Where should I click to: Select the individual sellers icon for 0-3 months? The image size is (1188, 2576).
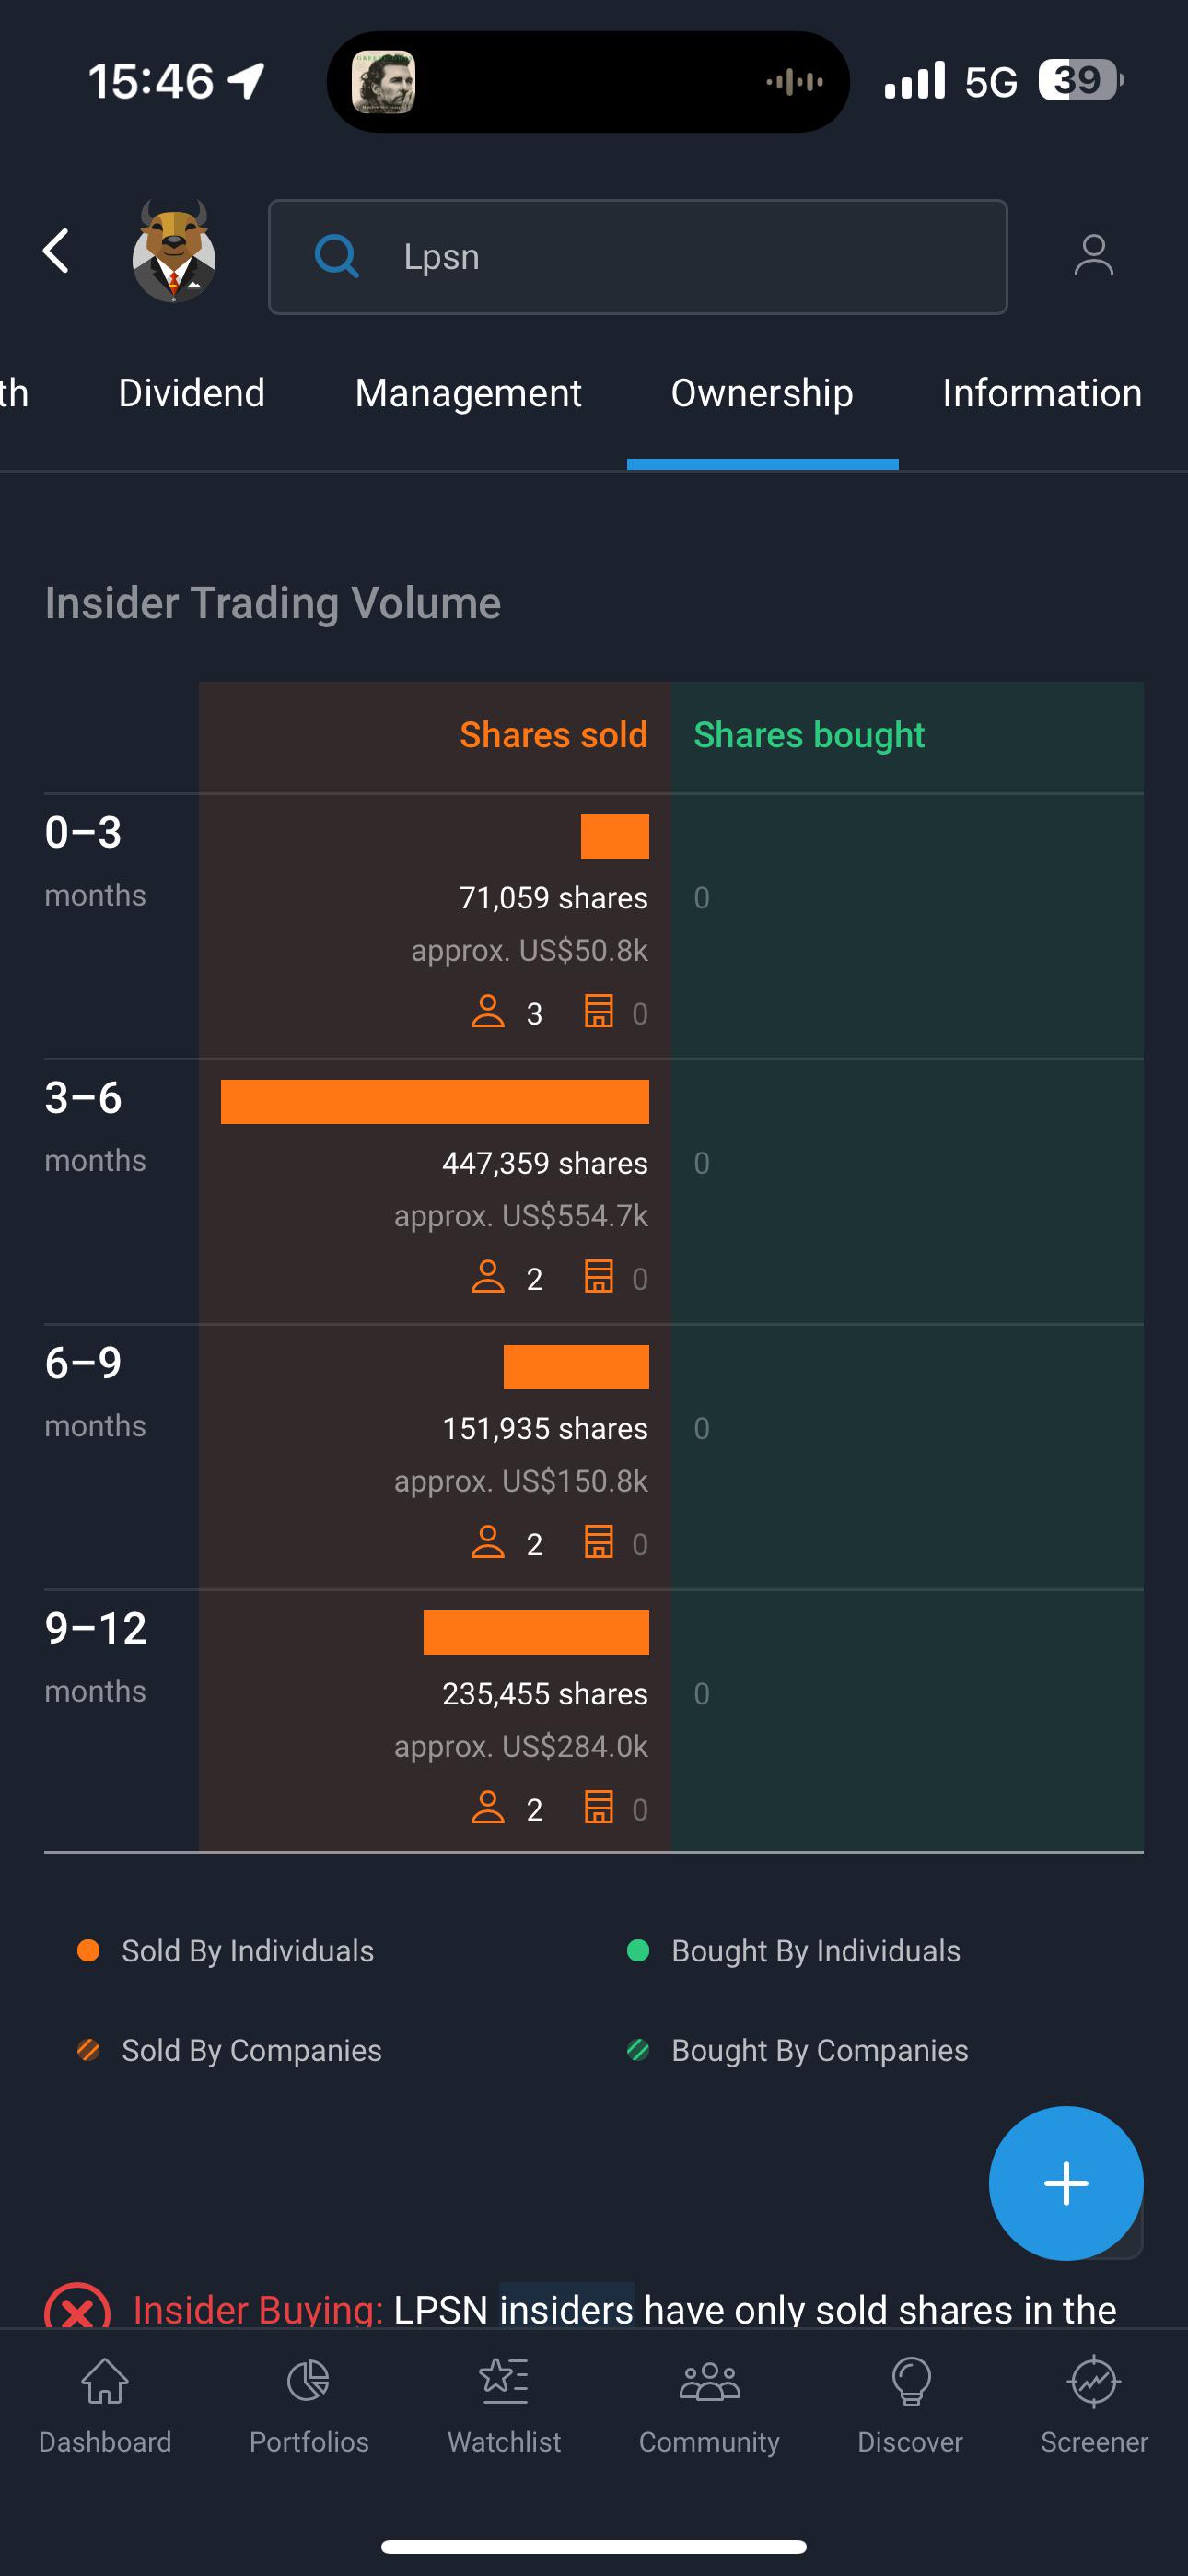coord(489,1012)
